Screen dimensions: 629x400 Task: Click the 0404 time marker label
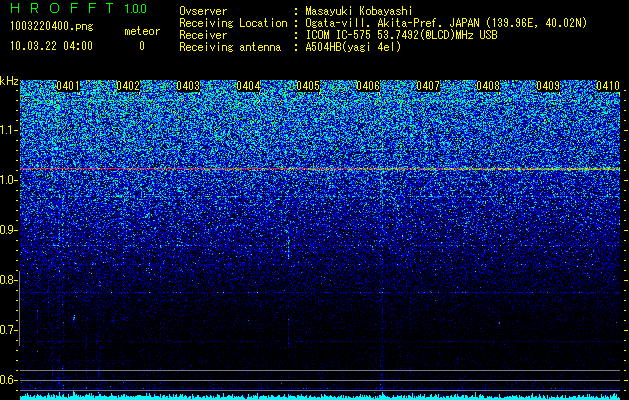(248, 86)
